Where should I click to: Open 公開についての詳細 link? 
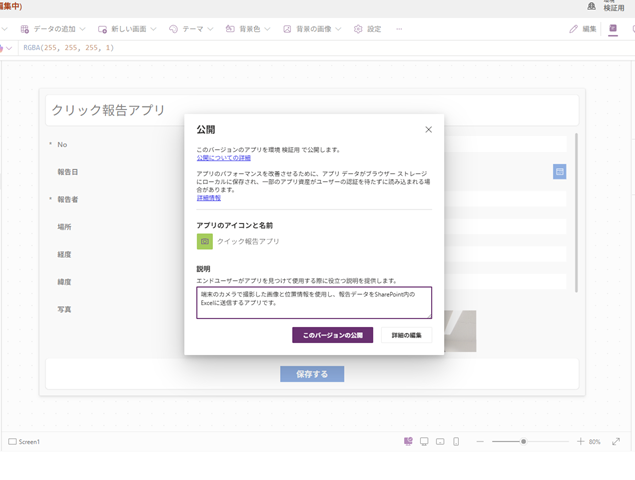[223, 158]
